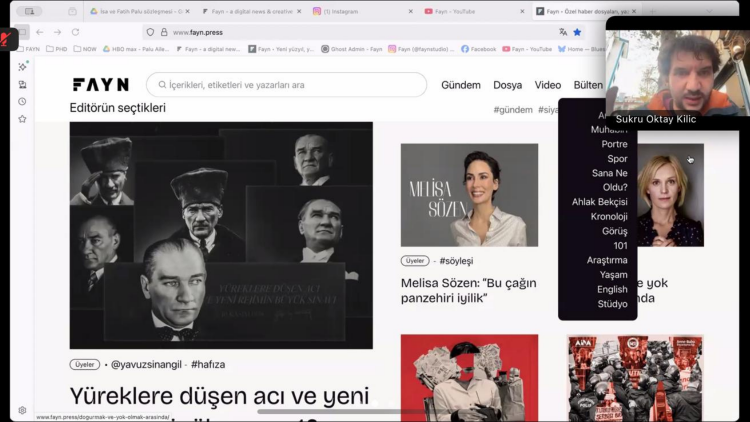The width and height of the screenshot is (750, 422).
Task: Click the sidebar sparkle AI icon
Action: coord(22,67)
